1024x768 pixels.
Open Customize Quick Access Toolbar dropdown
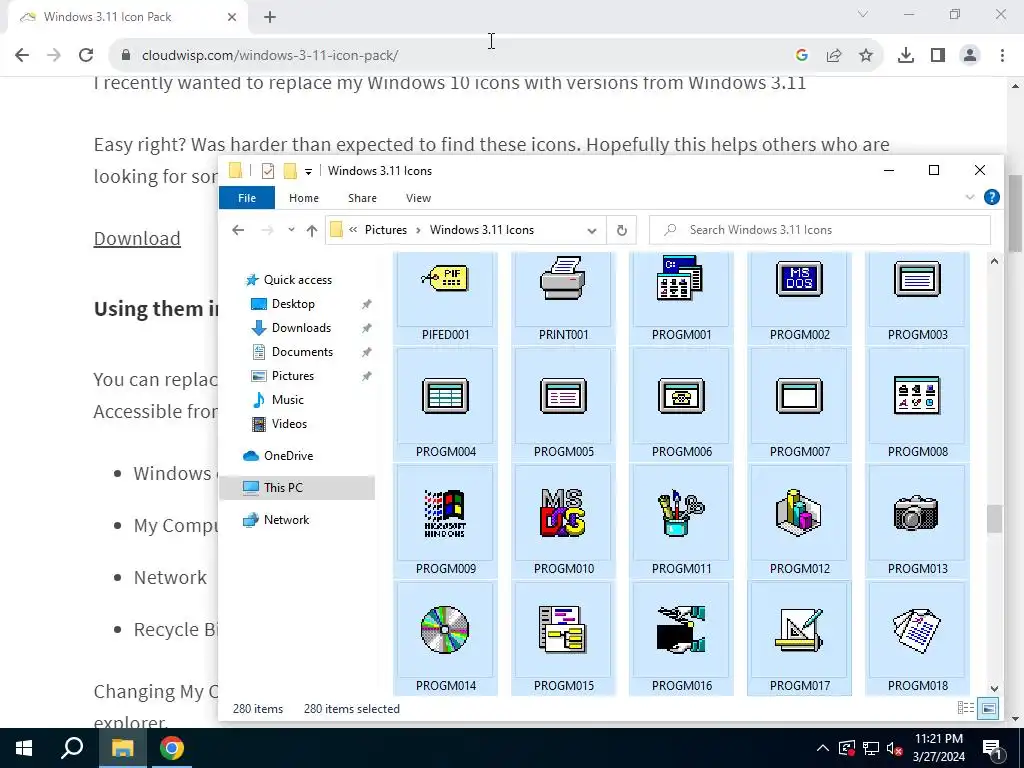pyautogui.click(x=308, y=172)
